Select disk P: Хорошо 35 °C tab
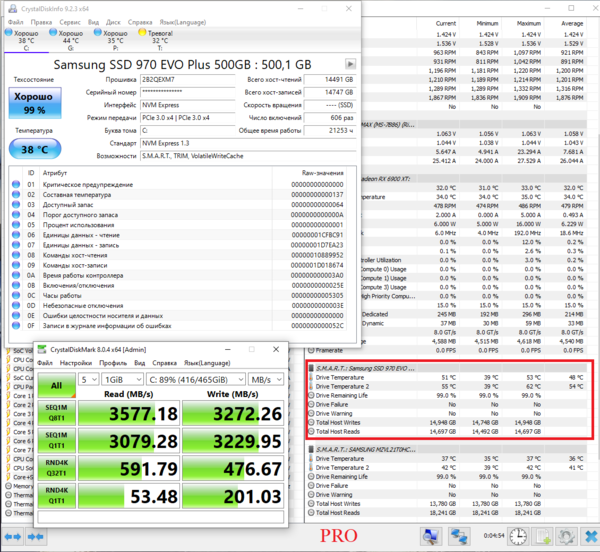 click(115, 40)
